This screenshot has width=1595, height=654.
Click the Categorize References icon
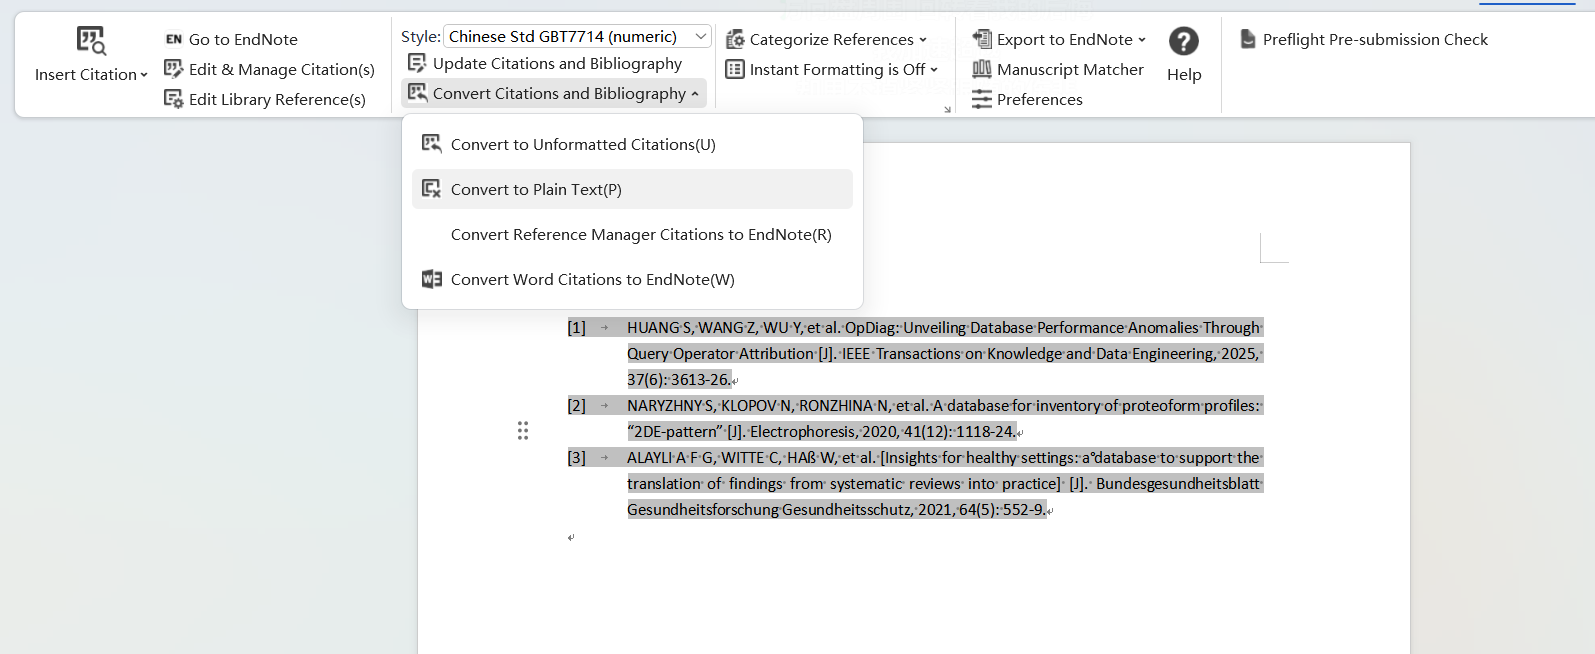pyautogui.click(x=735, y=39)
